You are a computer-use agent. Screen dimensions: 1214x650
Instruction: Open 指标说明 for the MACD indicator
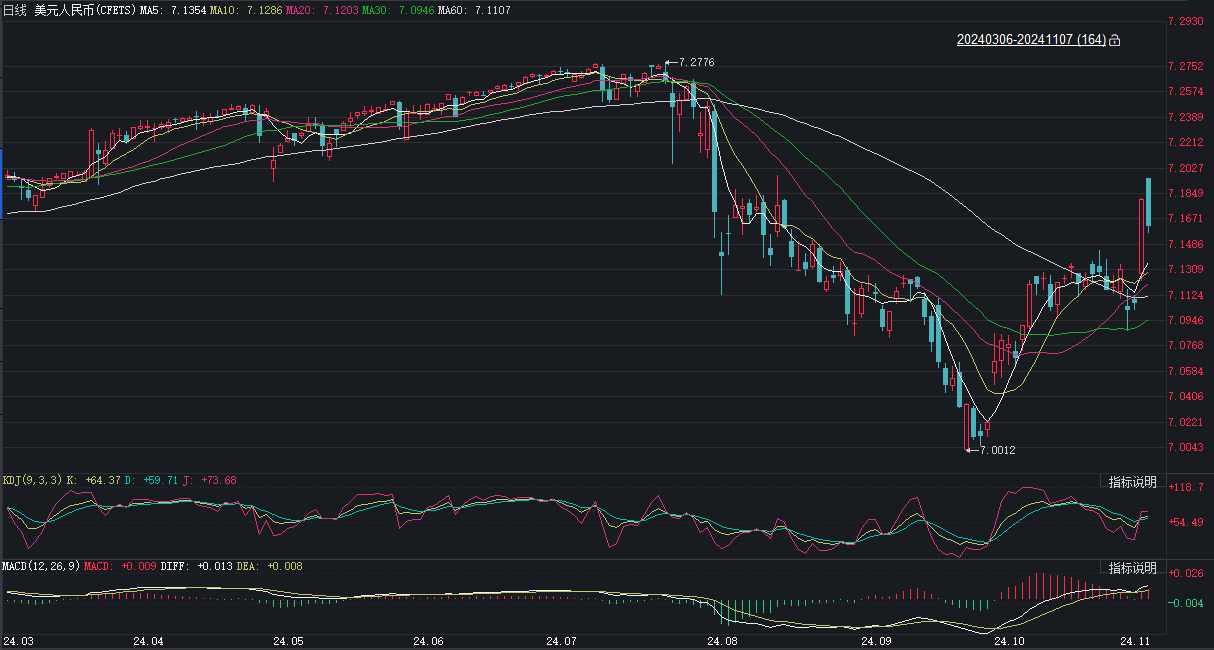[x=1132, y=567]
